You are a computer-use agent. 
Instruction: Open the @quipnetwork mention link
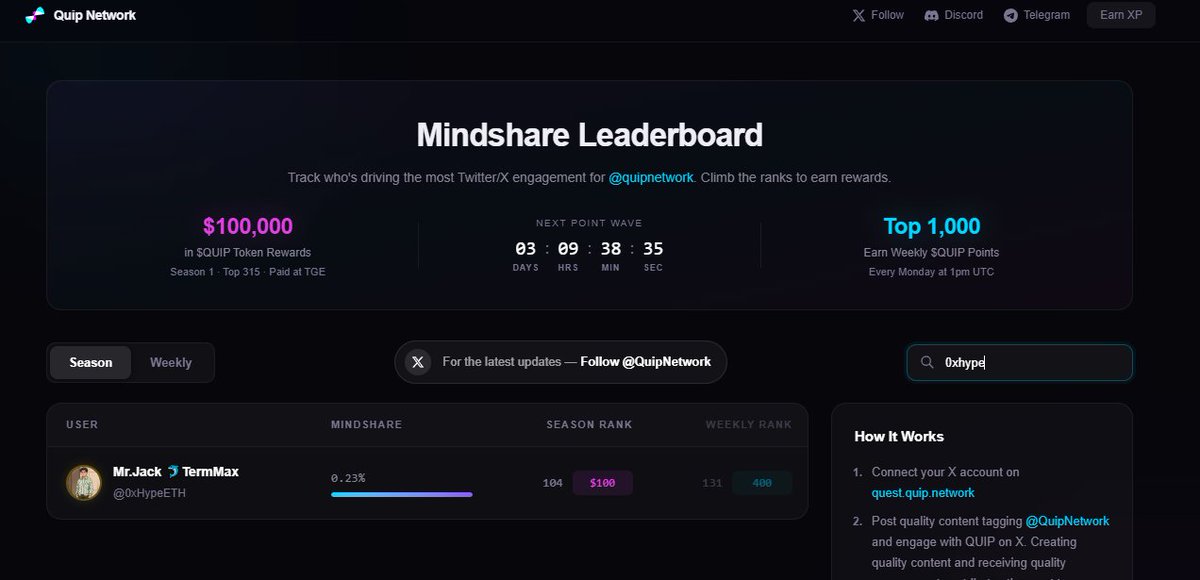coord(651,177)
